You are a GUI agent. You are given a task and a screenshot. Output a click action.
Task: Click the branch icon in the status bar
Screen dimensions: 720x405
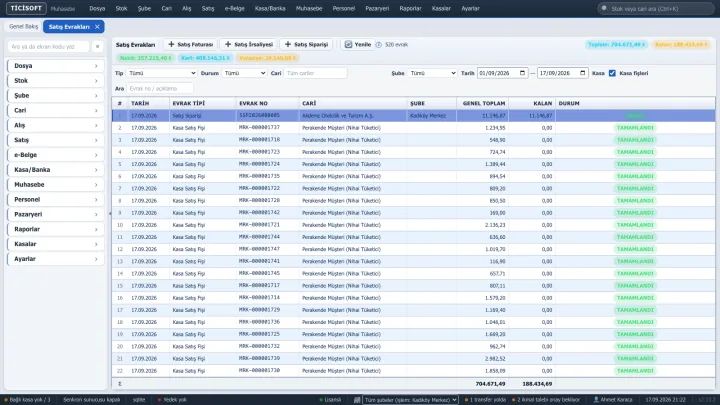pyautogui.click(x=357, y=400)
